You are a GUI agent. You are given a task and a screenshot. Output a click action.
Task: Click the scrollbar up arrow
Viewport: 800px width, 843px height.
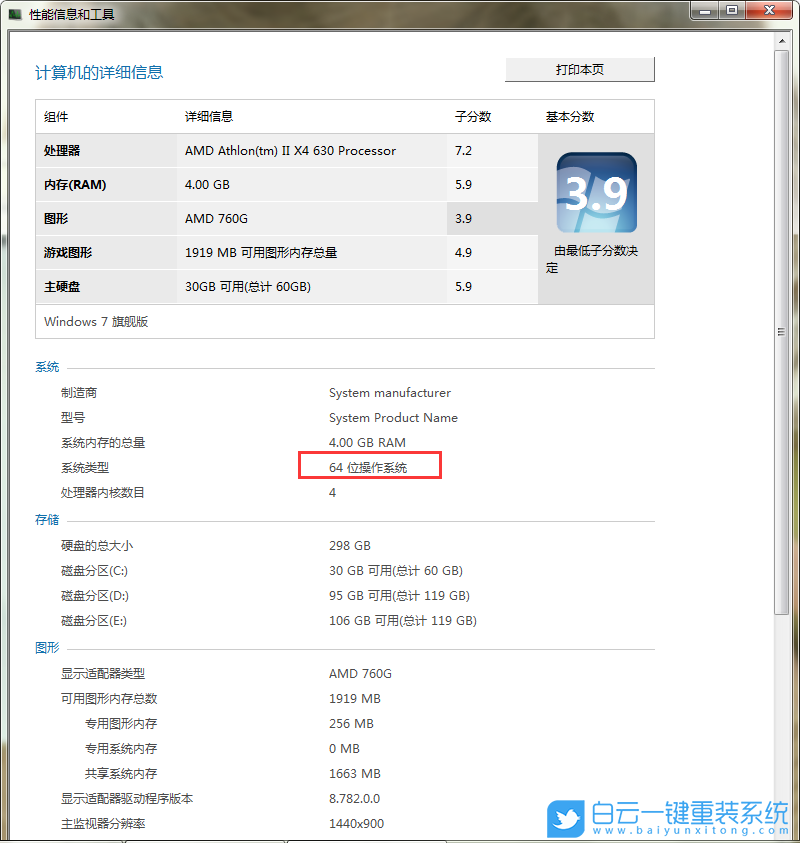(x=782, y=41)
